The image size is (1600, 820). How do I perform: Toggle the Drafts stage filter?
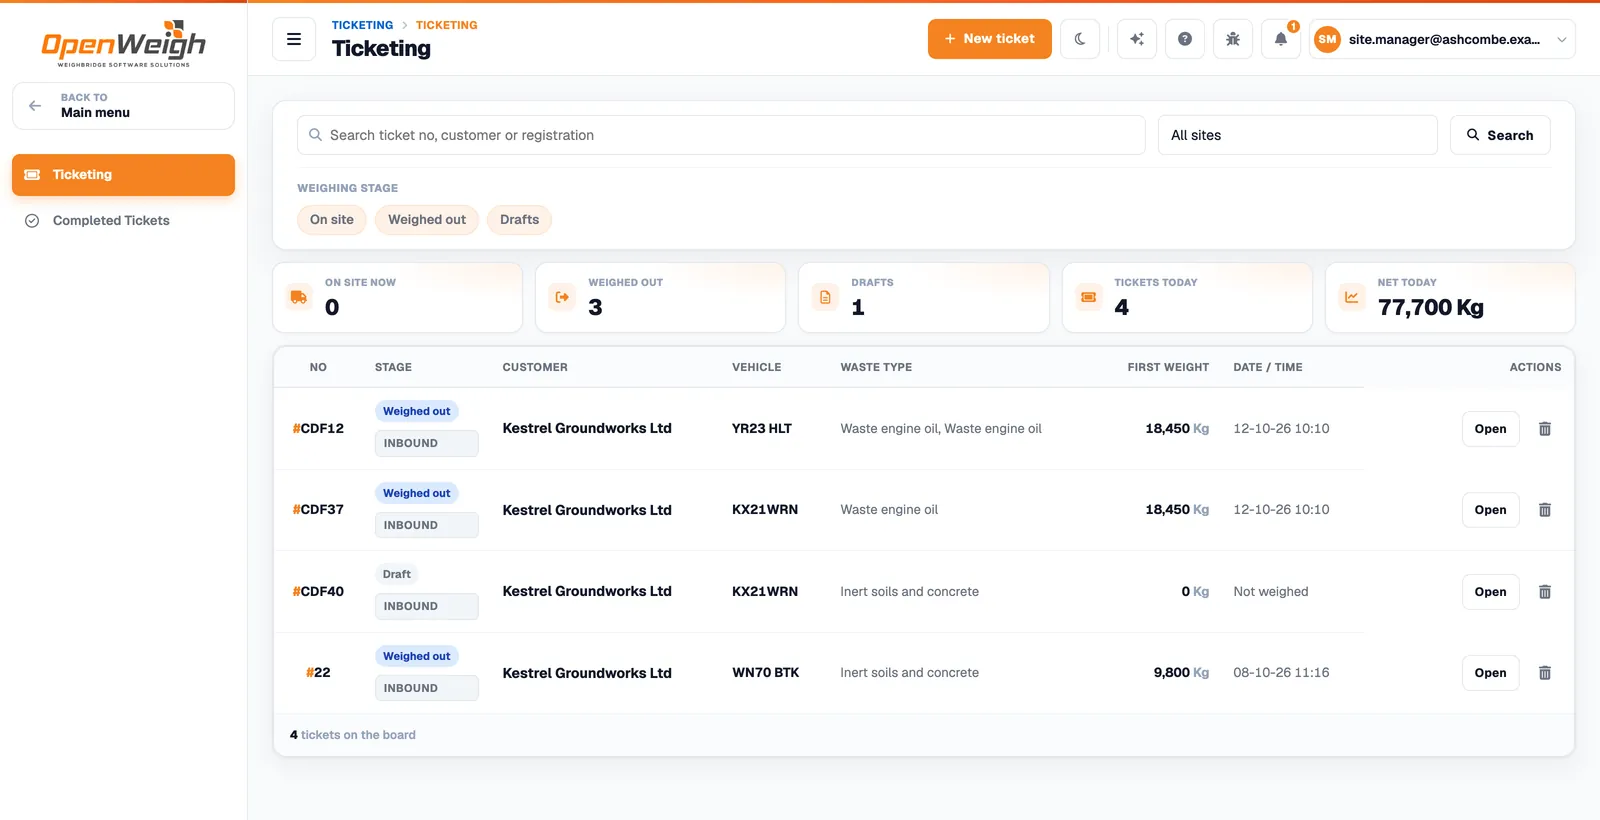[x=519, y=220]
